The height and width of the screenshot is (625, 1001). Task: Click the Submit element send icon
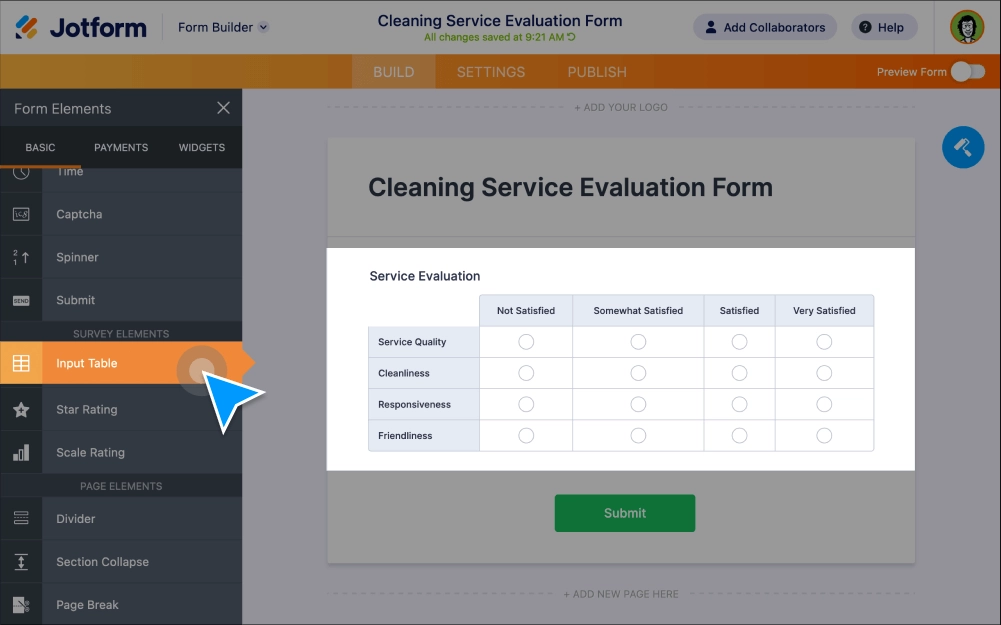coord(21,299)
